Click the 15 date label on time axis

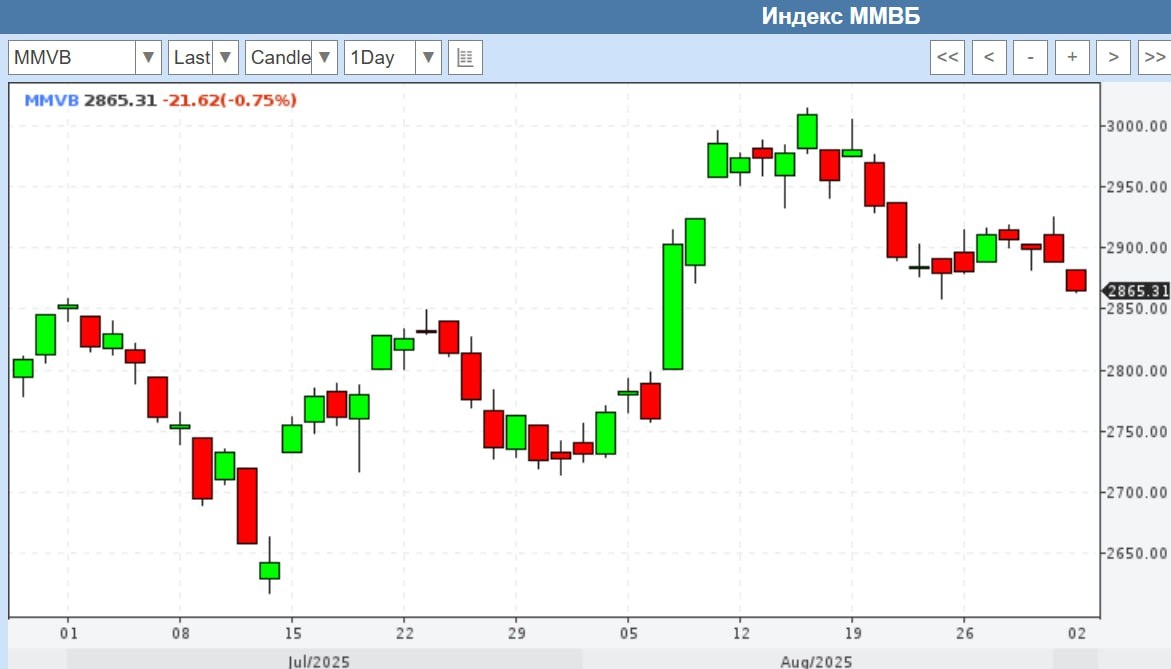point(293,633)
